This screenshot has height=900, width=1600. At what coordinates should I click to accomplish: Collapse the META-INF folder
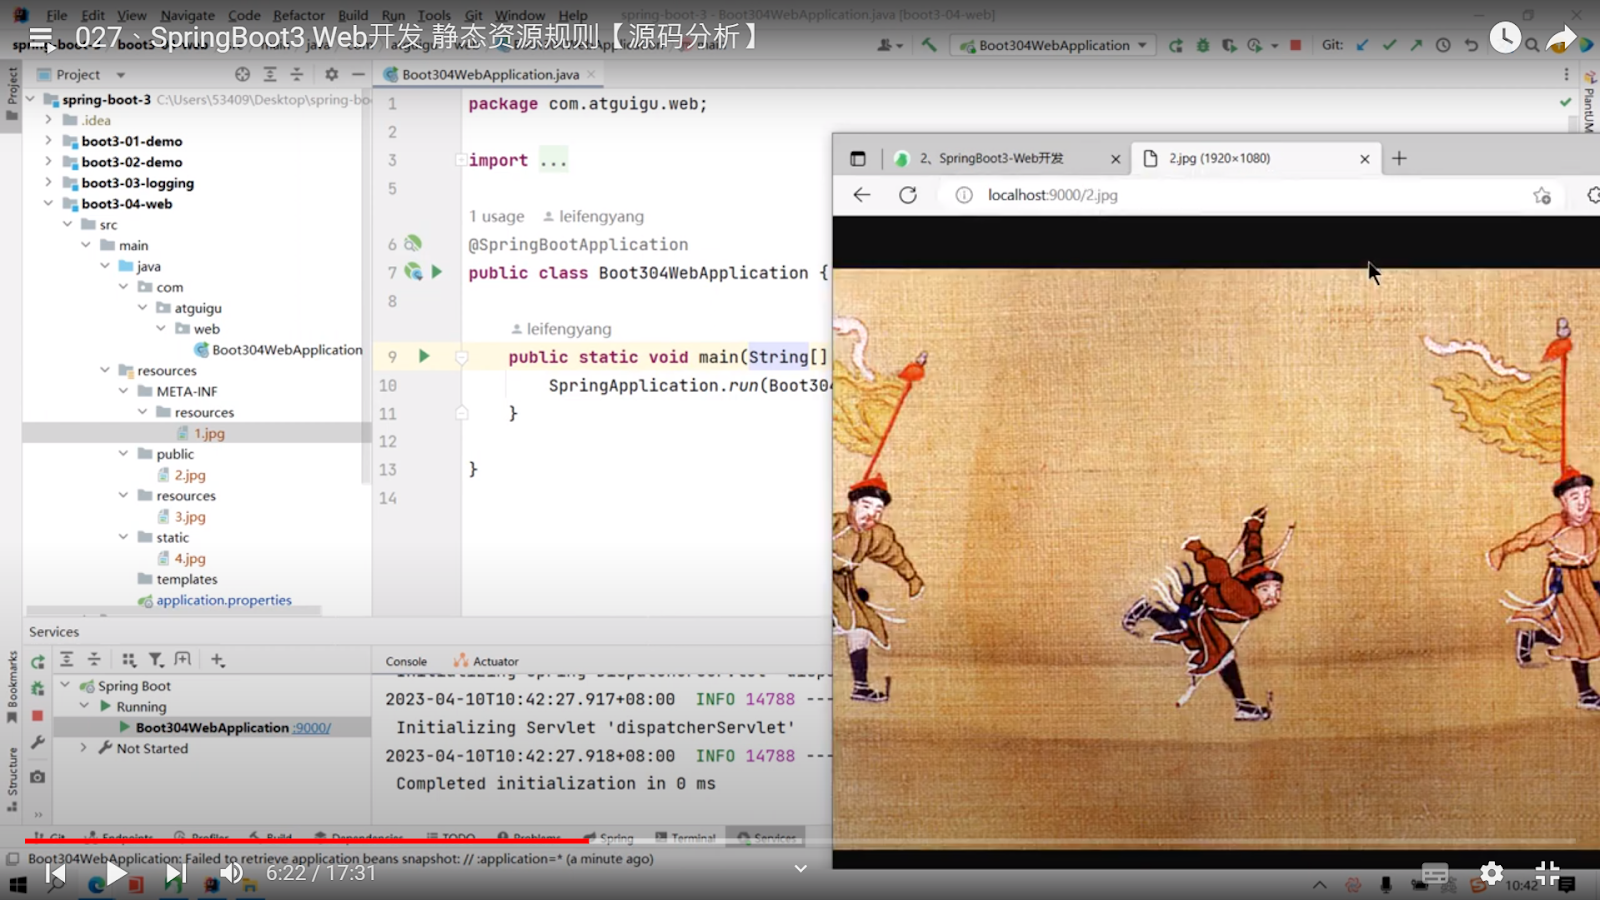(x=123, y=391)
